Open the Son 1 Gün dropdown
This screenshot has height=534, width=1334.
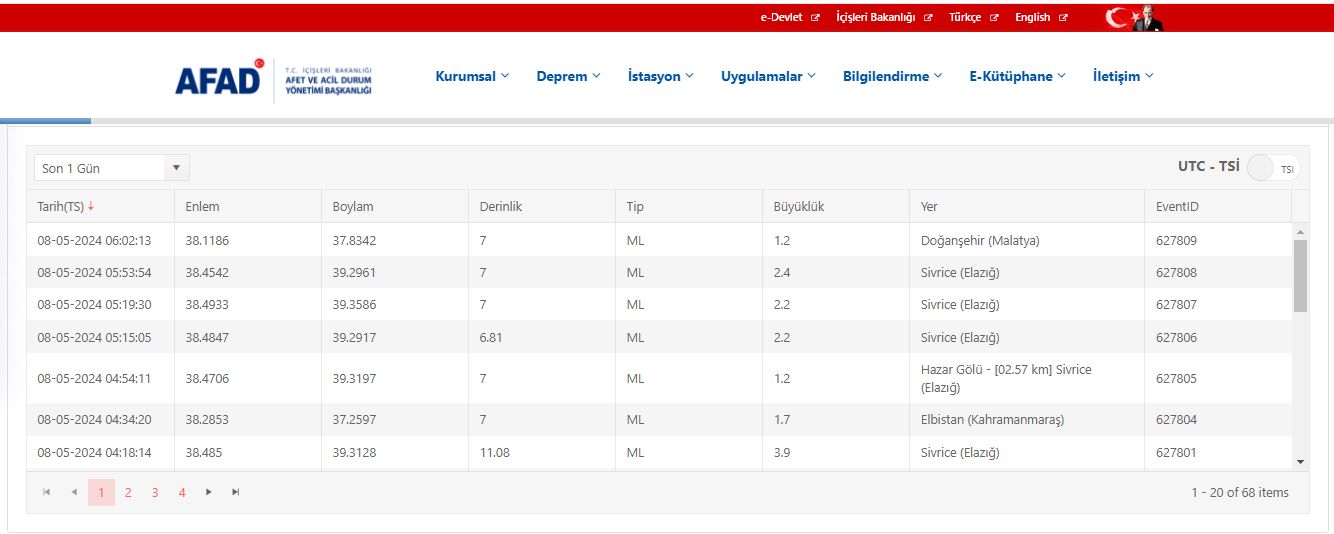pyautogui.click(x=111, y=168)
